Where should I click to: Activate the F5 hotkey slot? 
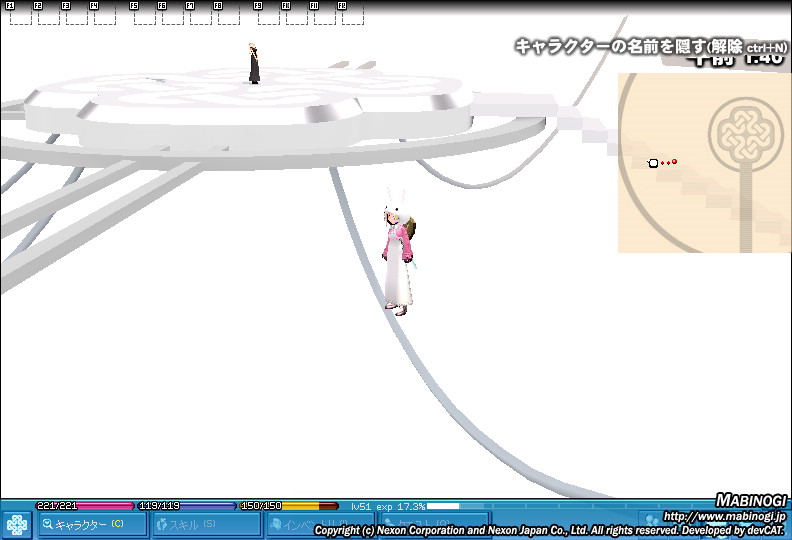[x=144, y=14]
